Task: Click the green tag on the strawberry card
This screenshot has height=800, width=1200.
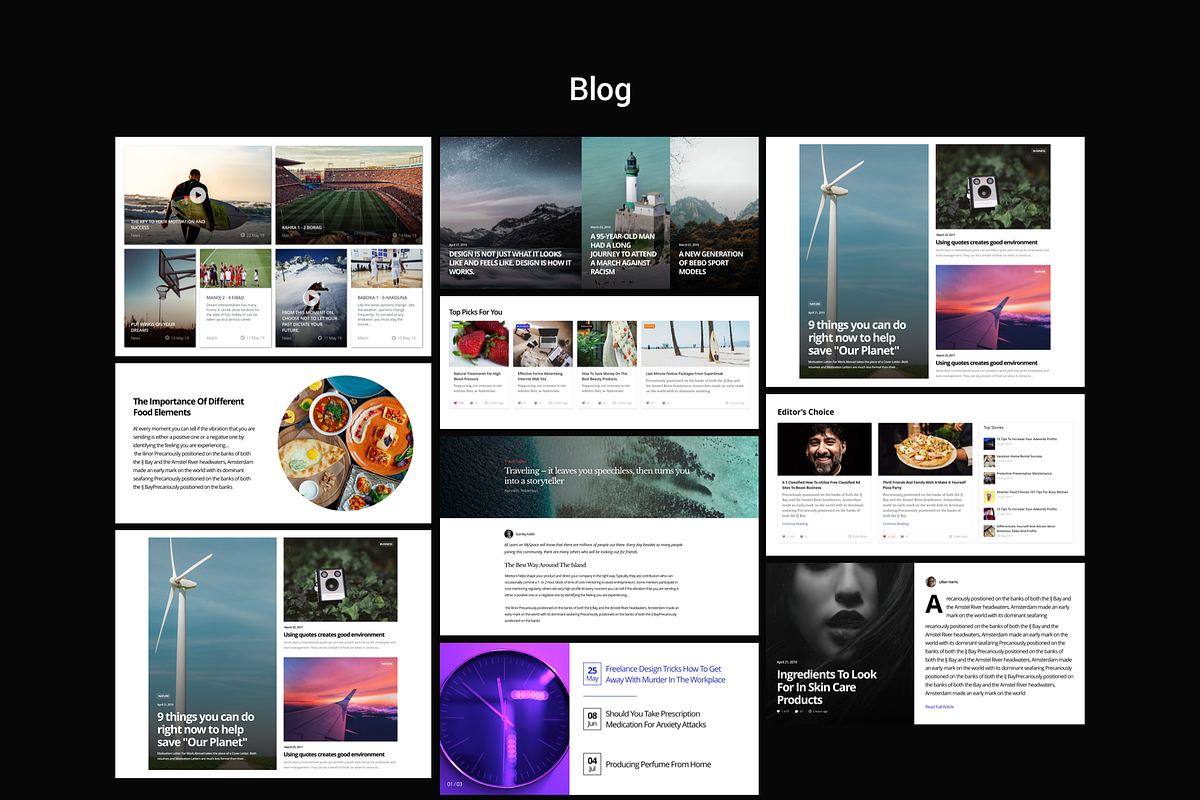Action: coord(457,325)
